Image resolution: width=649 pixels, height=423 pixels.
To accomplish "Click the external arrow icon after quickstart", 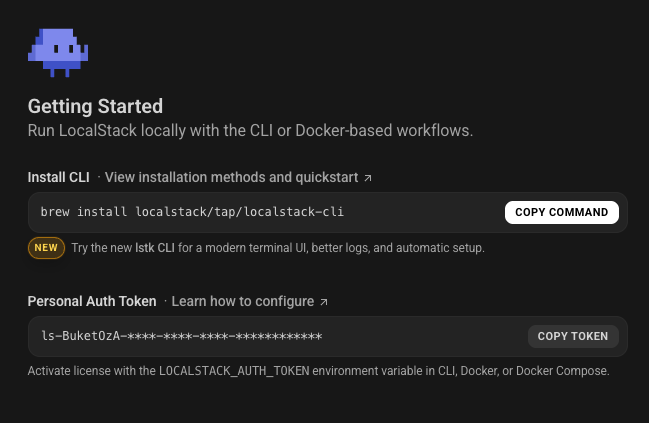I will tap(368, 178).
